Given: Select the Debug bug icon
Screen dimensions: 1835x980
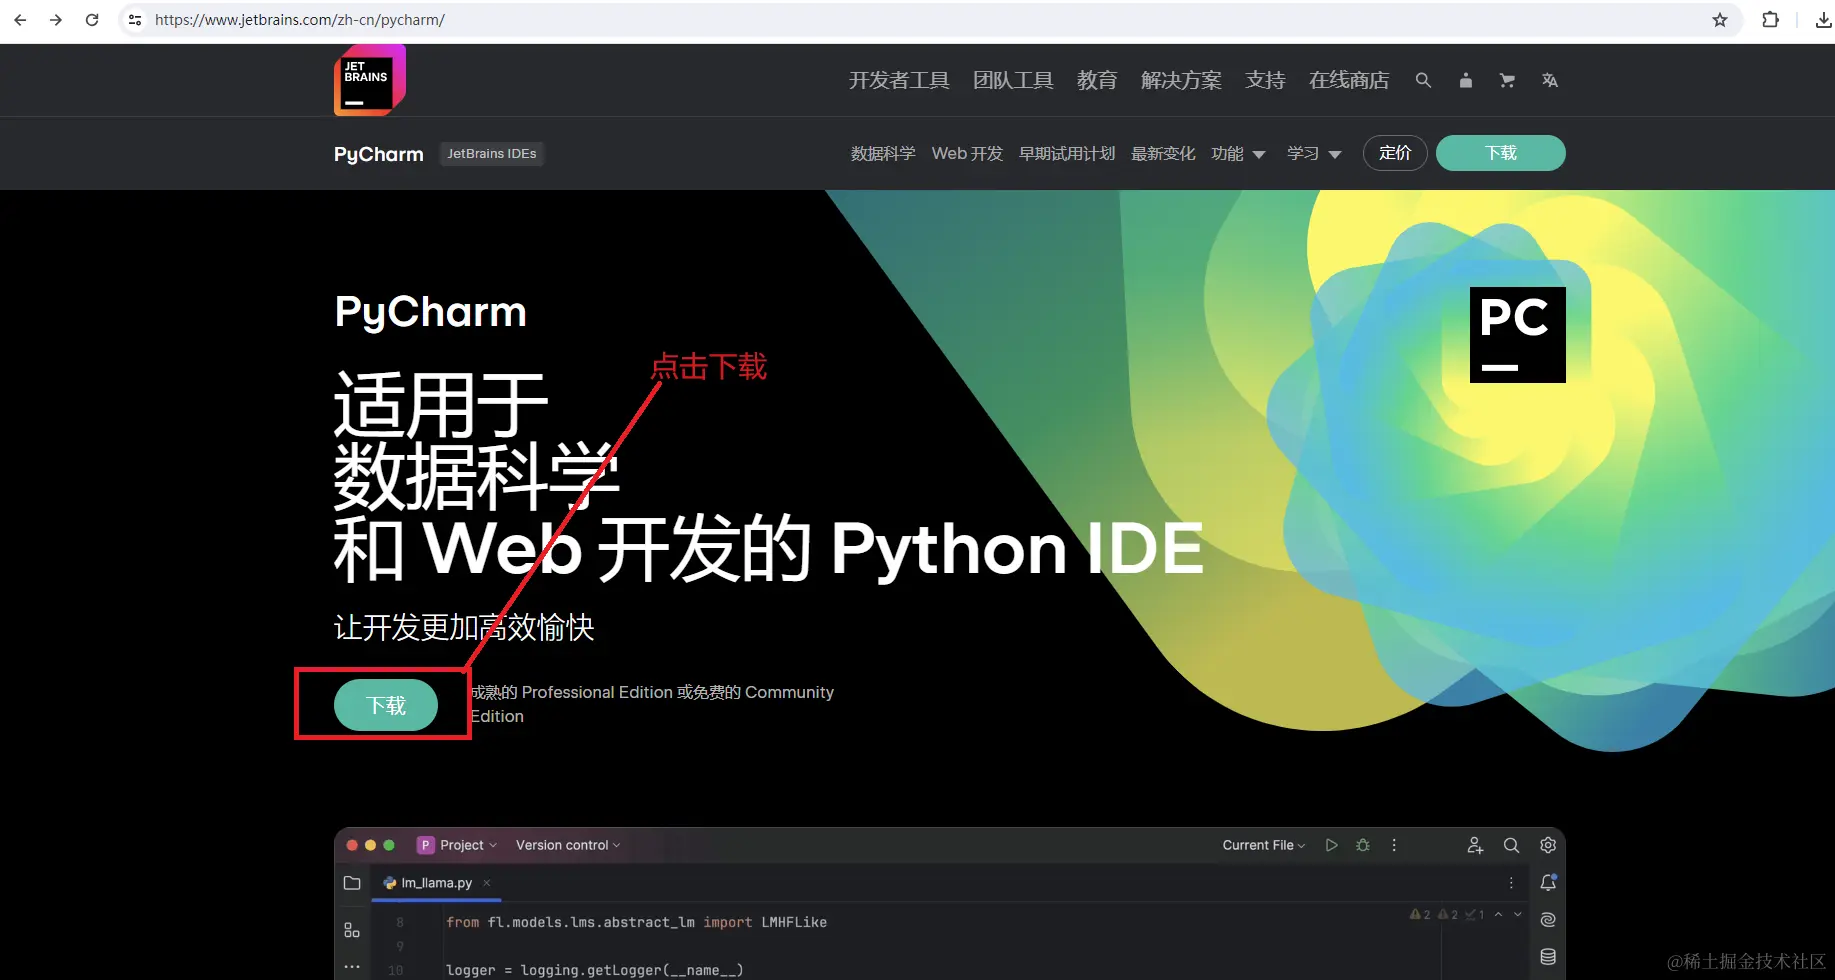Looking at the screenshot, I should coord(1362,845).
